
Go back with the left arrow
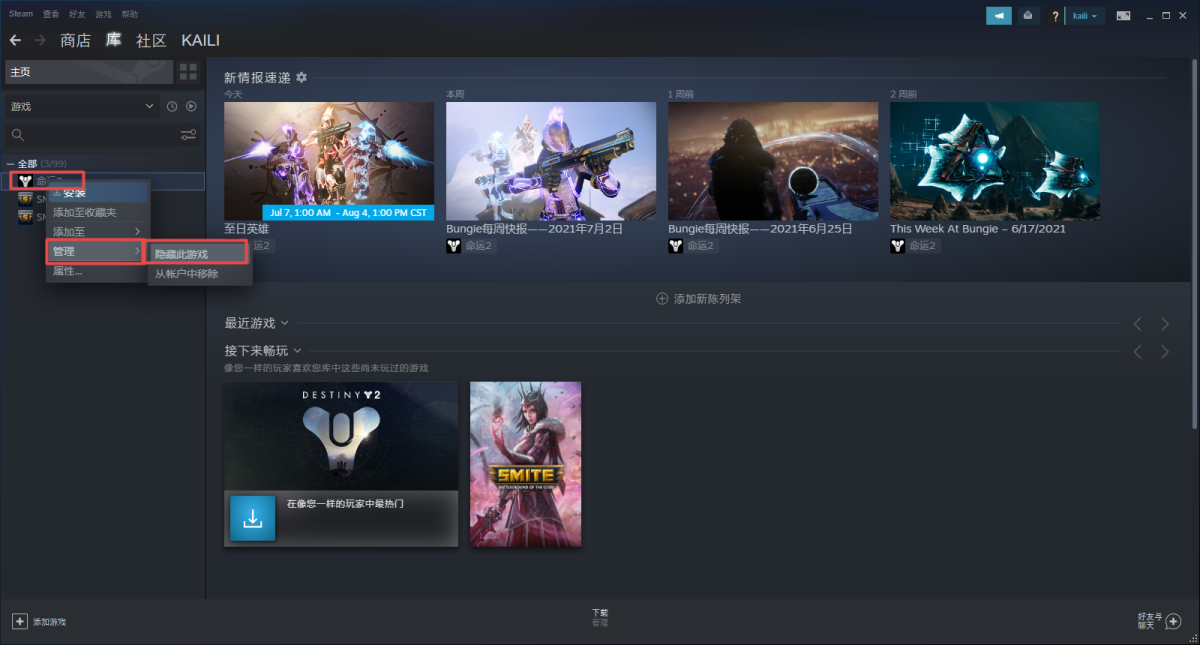pos(15,40)
